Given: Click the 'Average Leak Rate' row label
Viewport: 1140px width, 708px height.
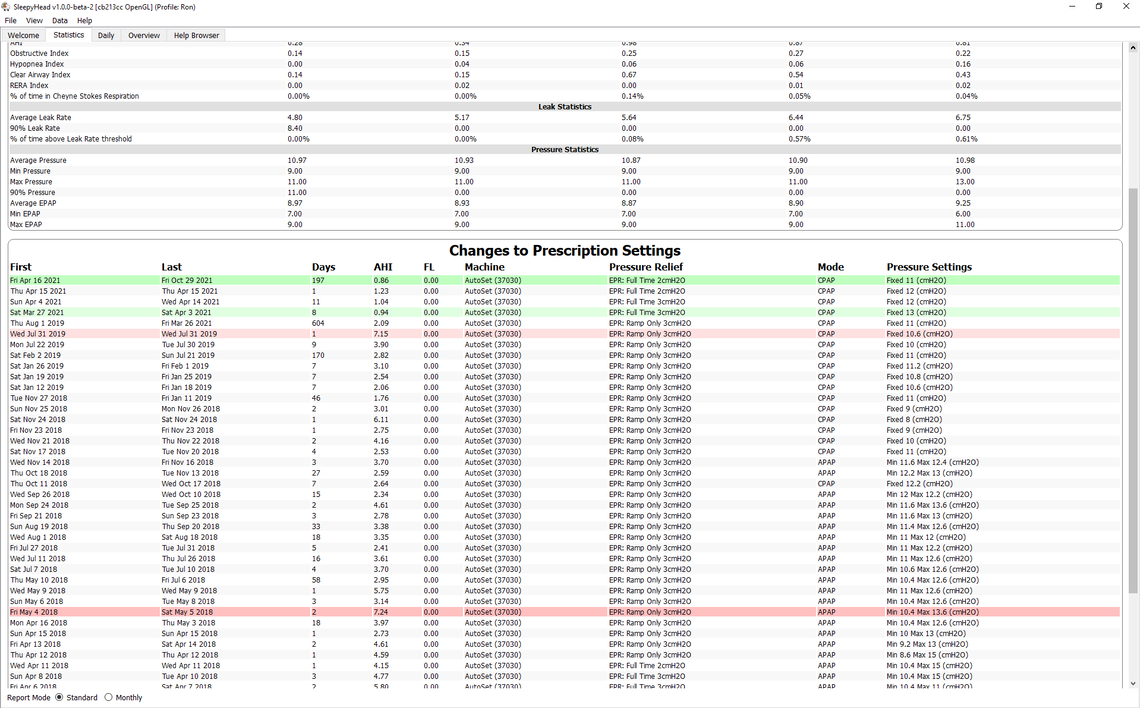Looking at the screenshot, I should pos(41,117).
